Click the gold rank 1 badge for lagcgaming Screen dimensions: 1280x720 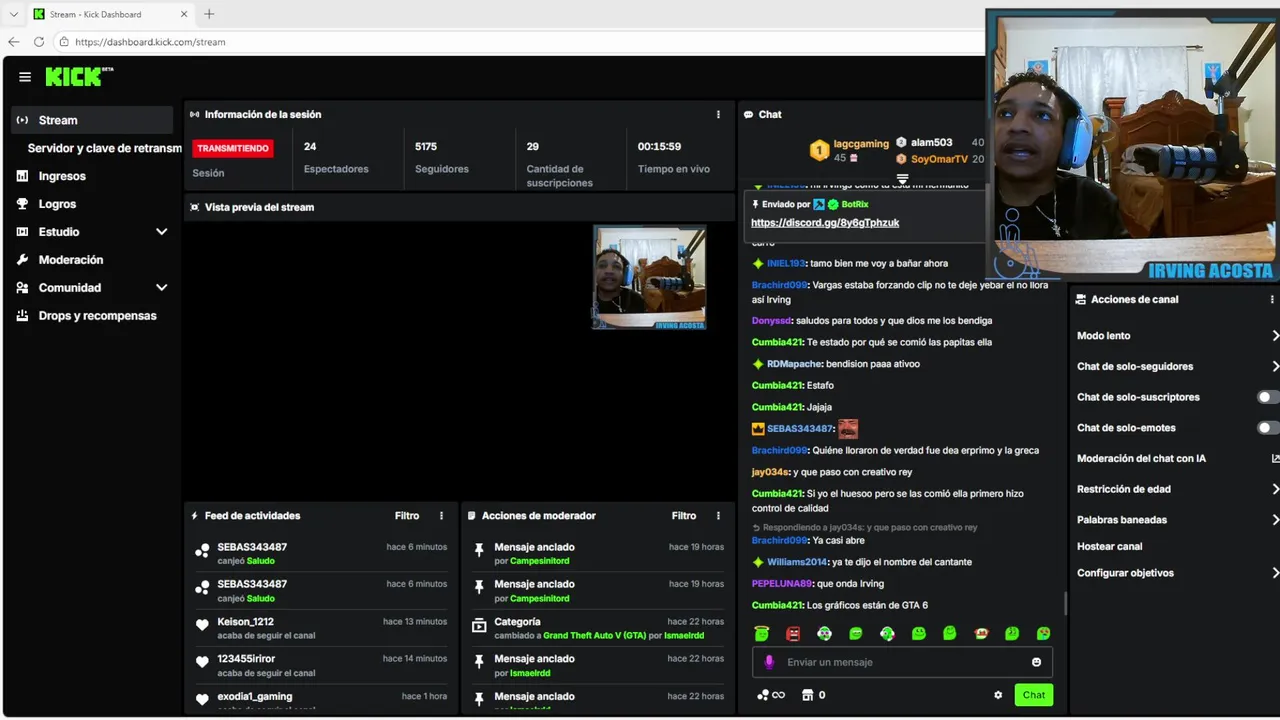[x=819, y=151]
